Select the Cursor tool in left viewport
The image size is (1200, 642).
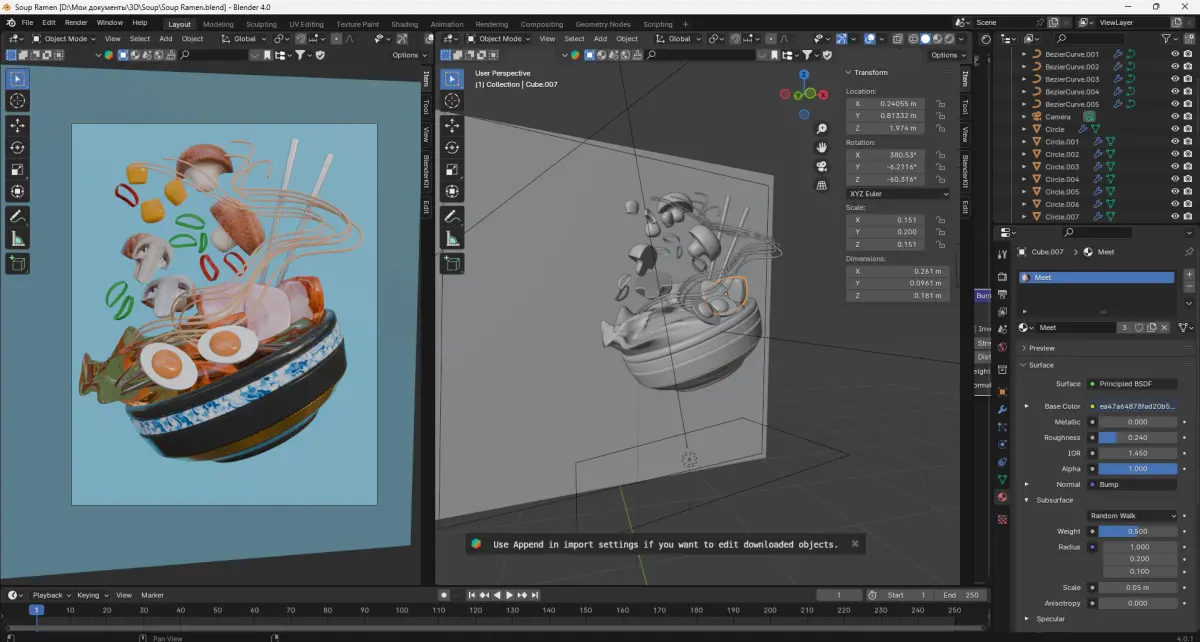[18, 100]
